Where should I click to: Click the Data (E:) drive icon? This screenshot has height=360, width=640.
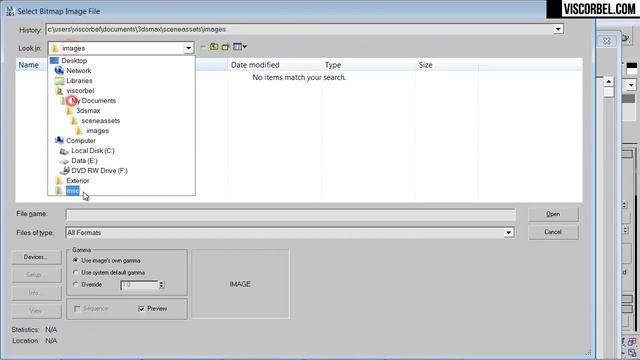[64, 161]
